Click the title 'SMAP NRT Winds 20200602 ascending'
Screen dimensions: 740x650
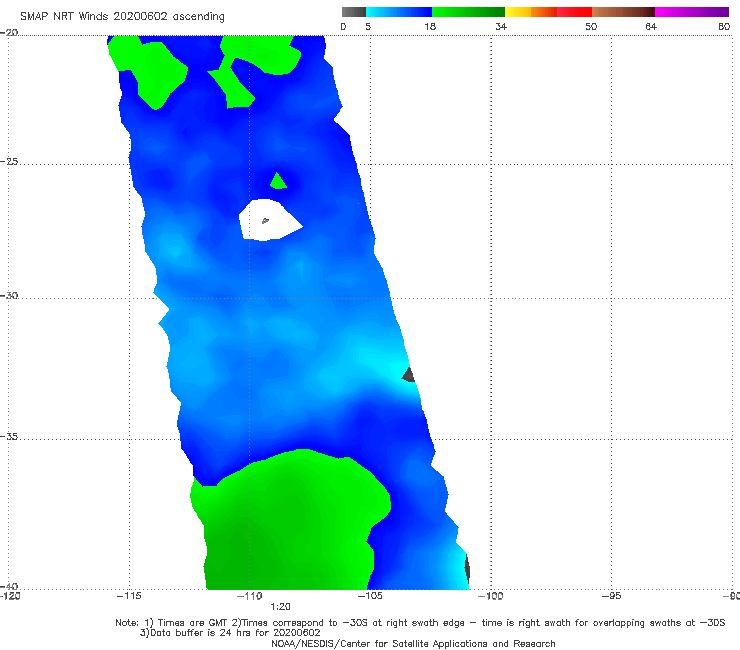122,17
